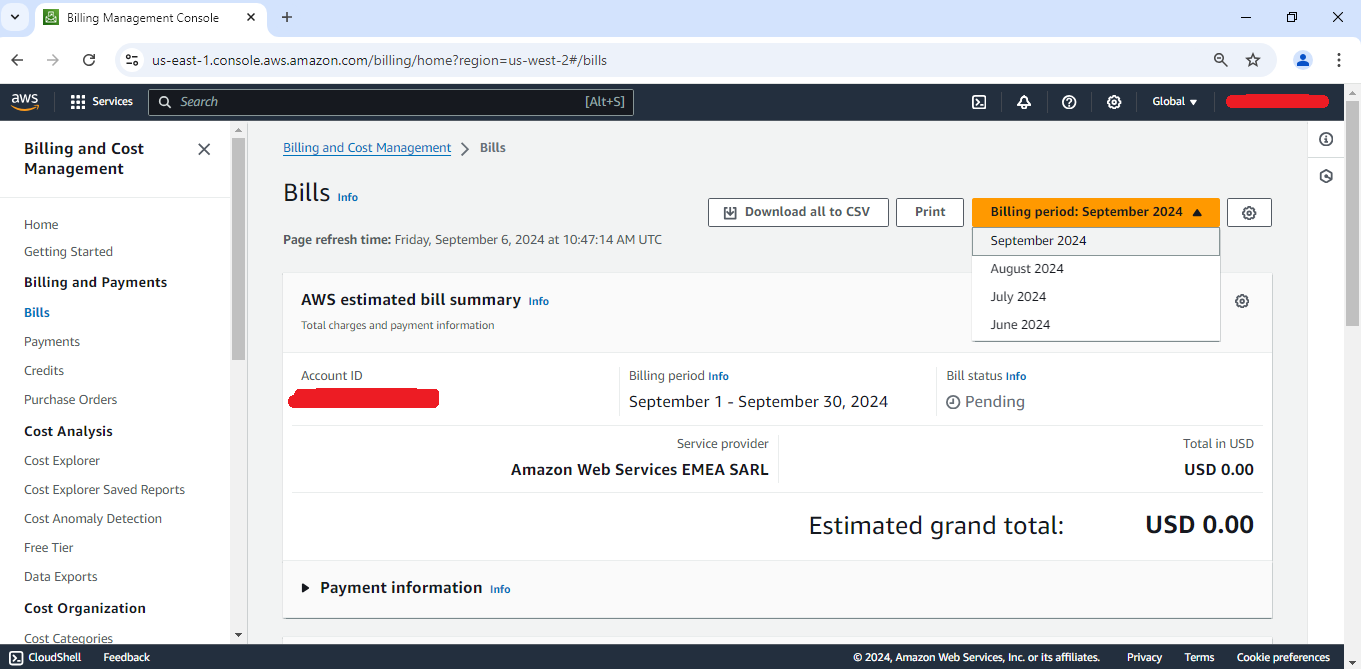Open CloudShell icon in top navigation

[980, 102]
